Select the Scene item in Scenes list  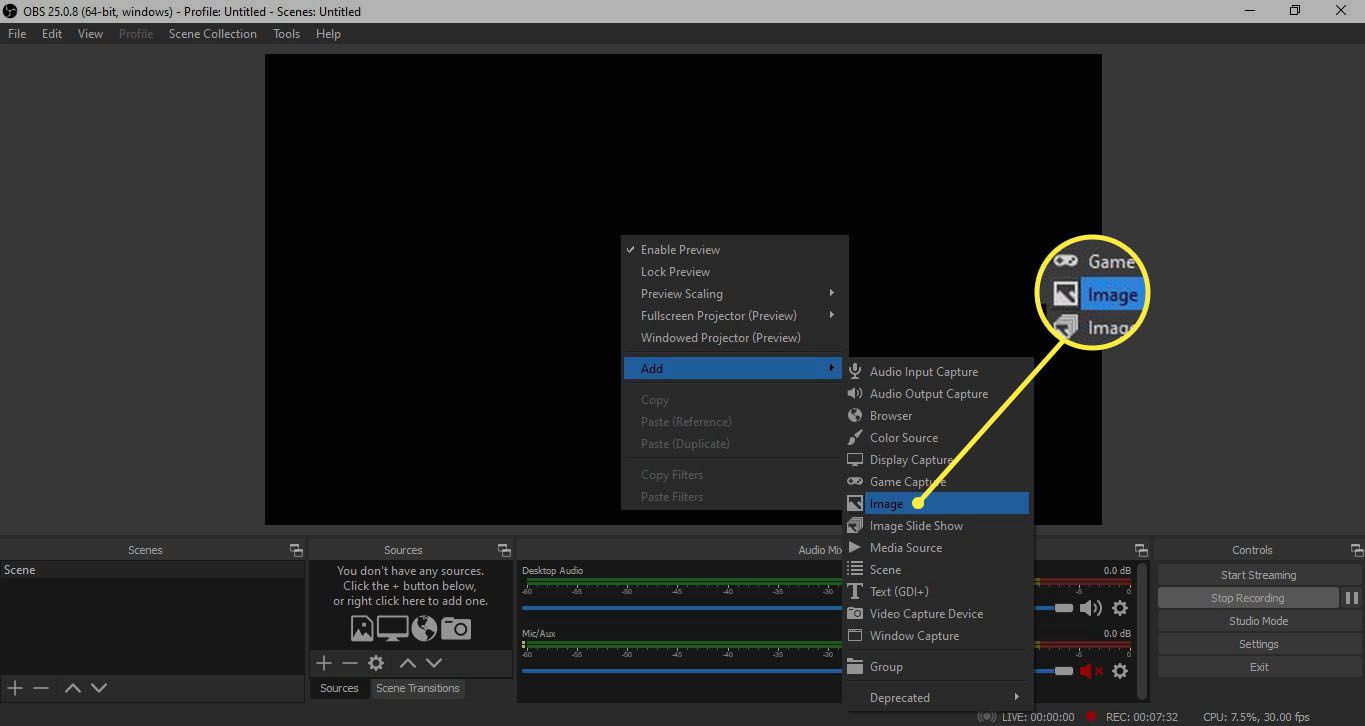tap(152, 570)
